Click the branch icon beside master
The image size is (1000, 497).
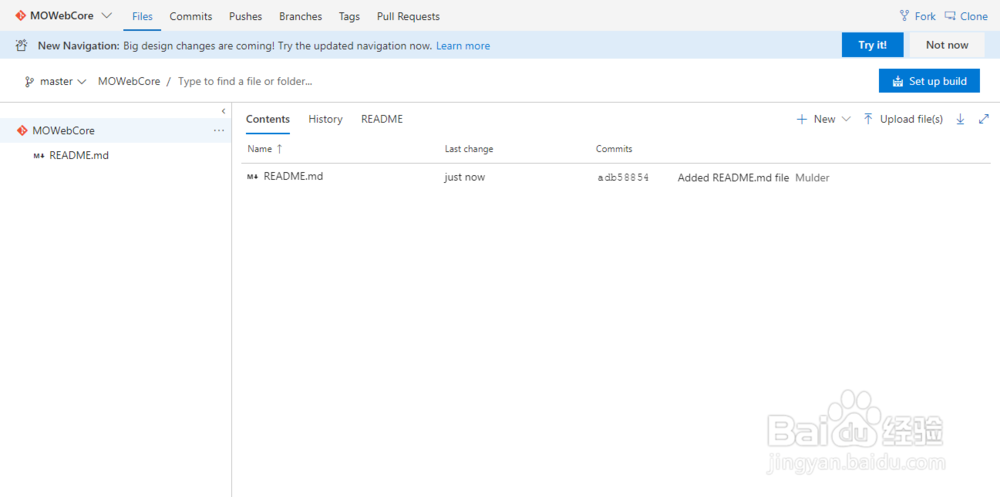[29, 82]
